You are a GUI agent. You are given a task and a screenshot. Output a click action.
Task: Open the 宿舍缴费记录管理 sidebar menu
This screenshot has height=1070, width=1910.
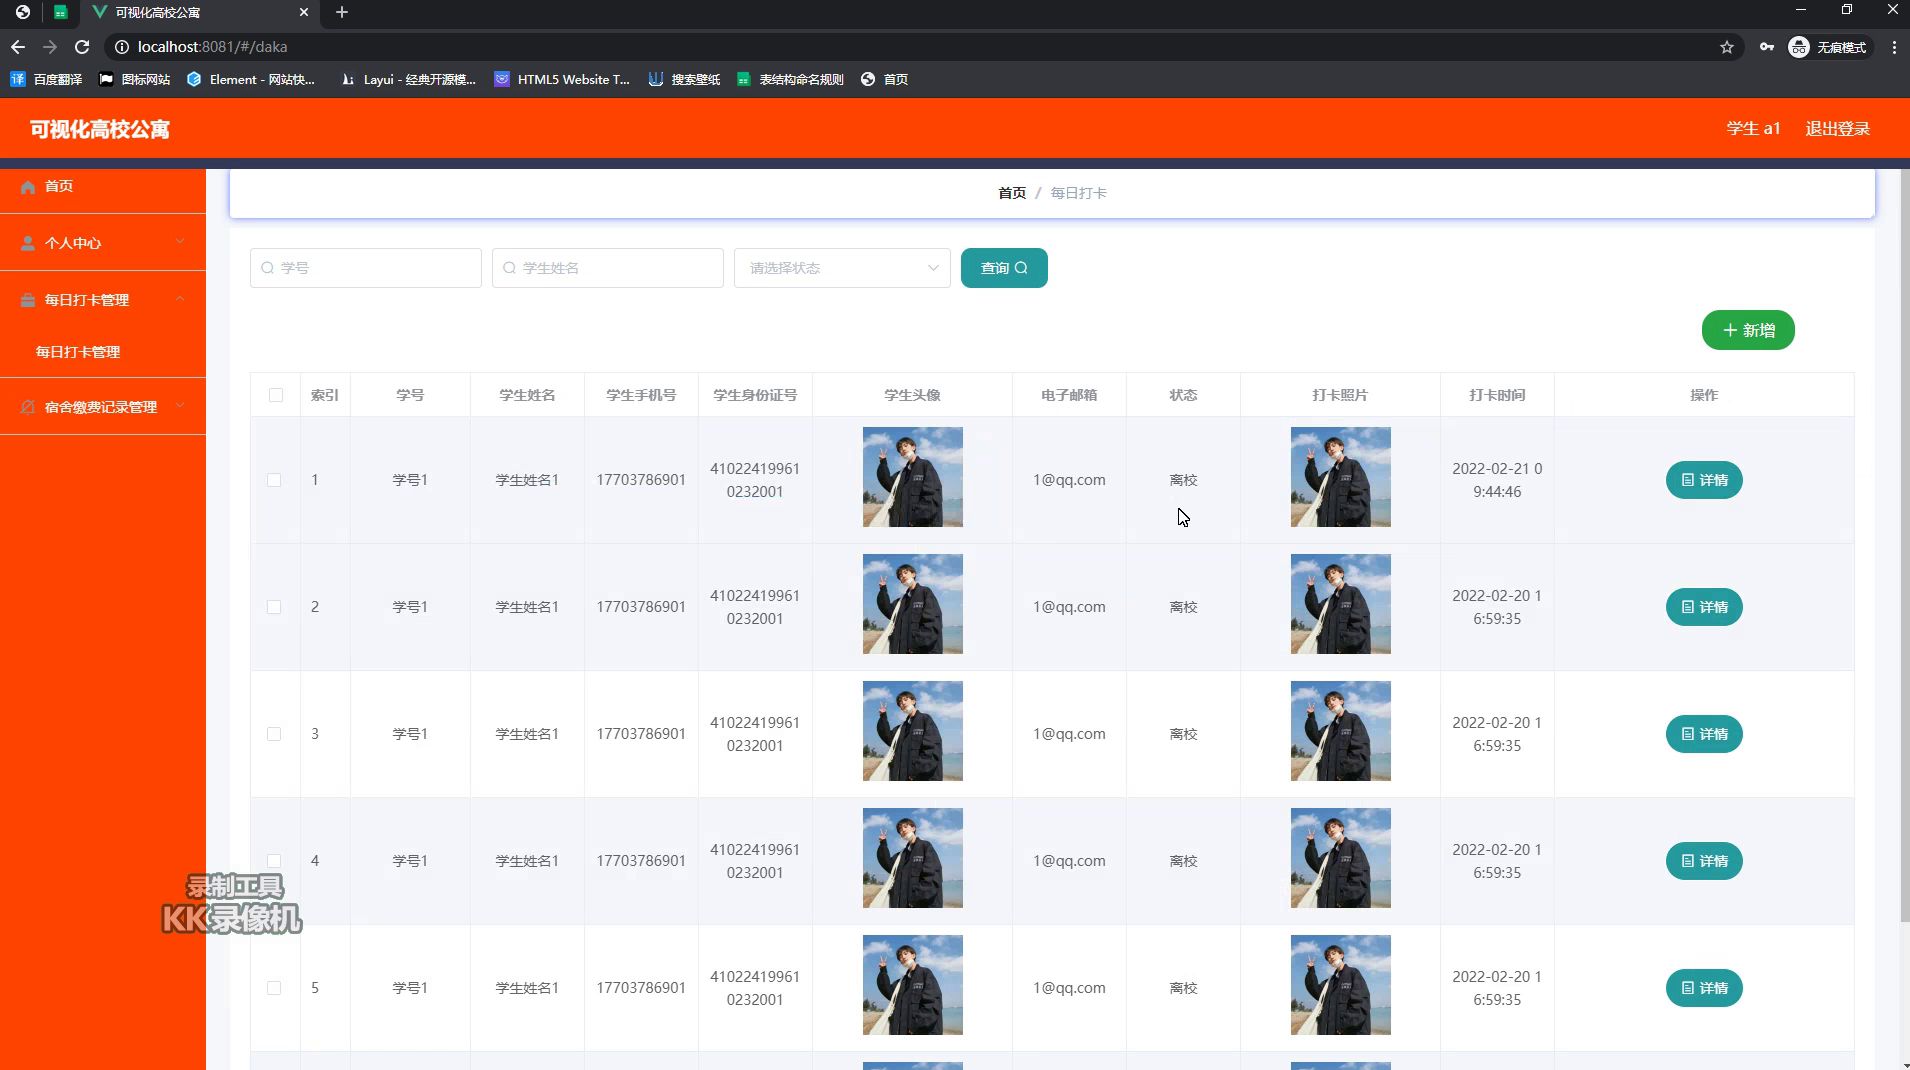pyautogui.click(x=103, y=407)
